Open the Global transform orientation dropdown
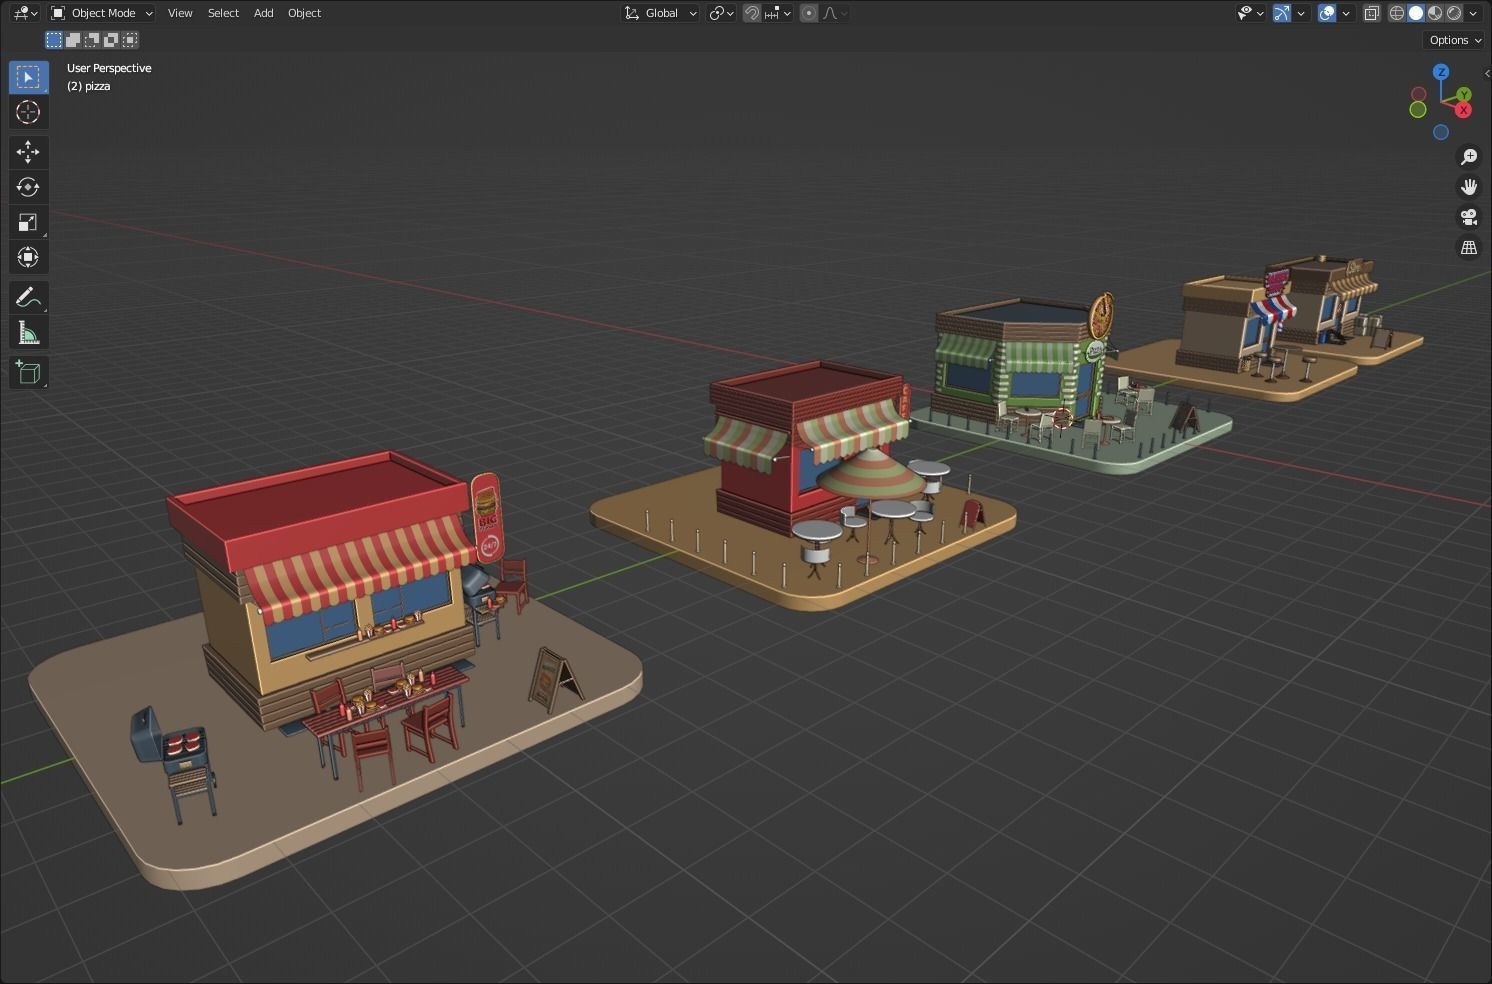Image resolution: width=1492 pixels, height=984 pixels. pyautogui.click(x=660, y=13)
